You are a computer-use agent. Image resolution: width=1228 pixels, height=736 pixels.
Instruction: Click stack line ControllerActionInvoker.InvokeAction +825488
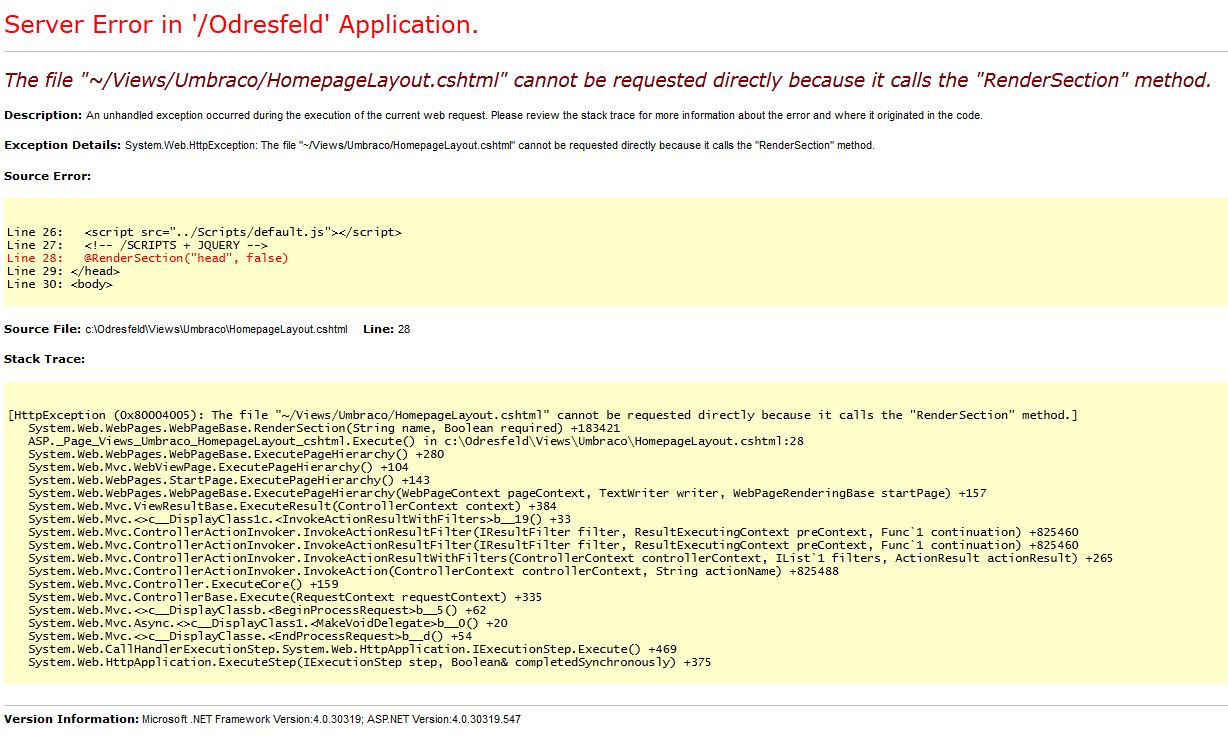(433, 571)
